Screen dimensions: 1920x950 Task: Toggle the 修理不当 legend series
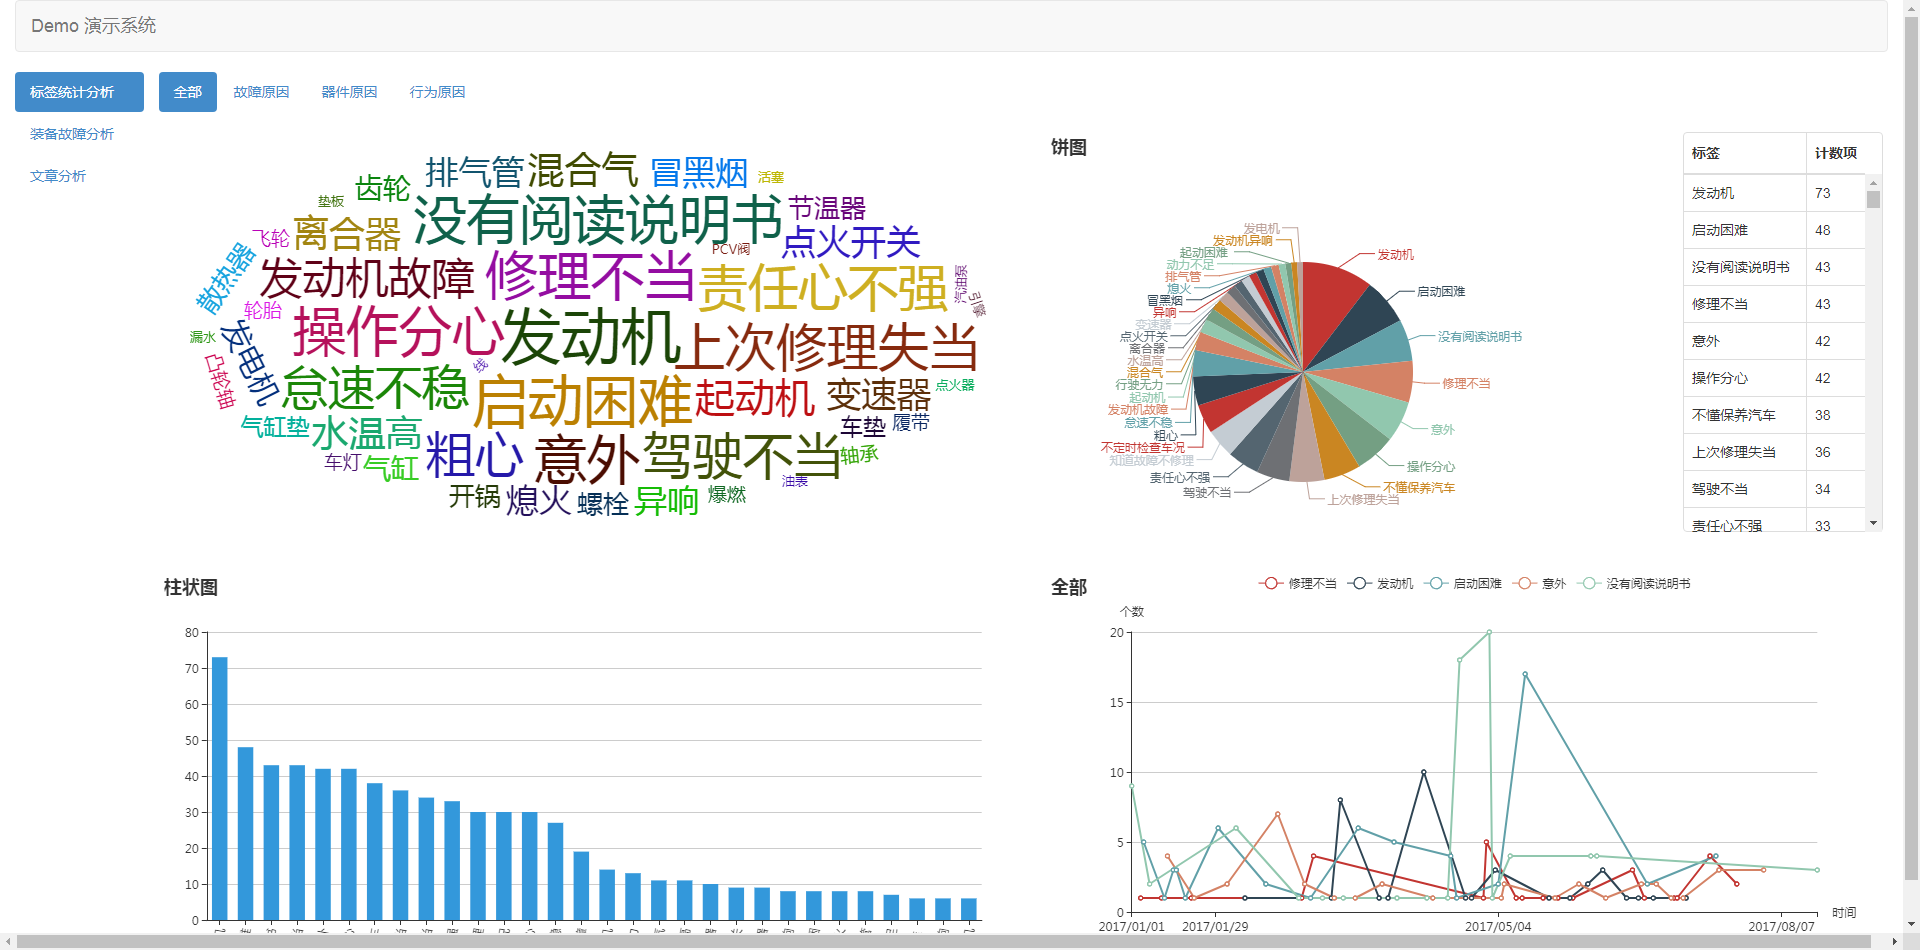[1298, 583]
